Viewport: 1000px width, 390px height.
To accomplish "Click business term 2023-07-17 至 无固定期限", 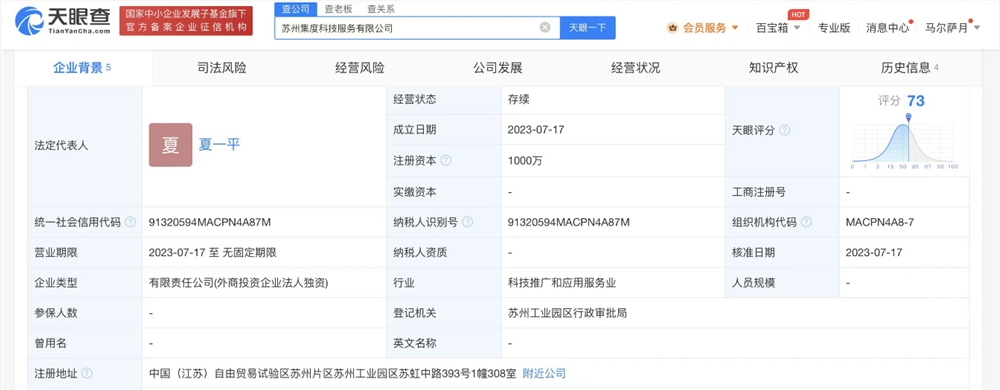I will coord(212,253).
